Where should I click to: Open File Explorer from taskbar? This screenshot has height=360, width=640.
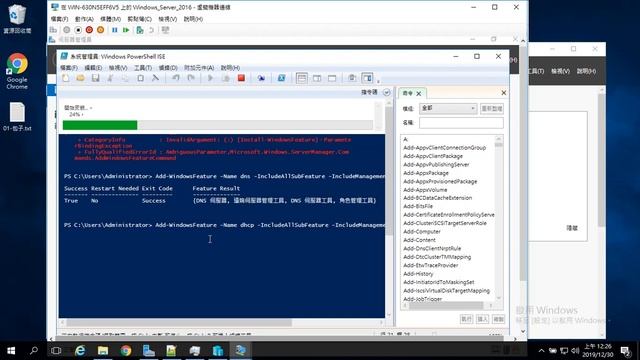click(103, 351)
